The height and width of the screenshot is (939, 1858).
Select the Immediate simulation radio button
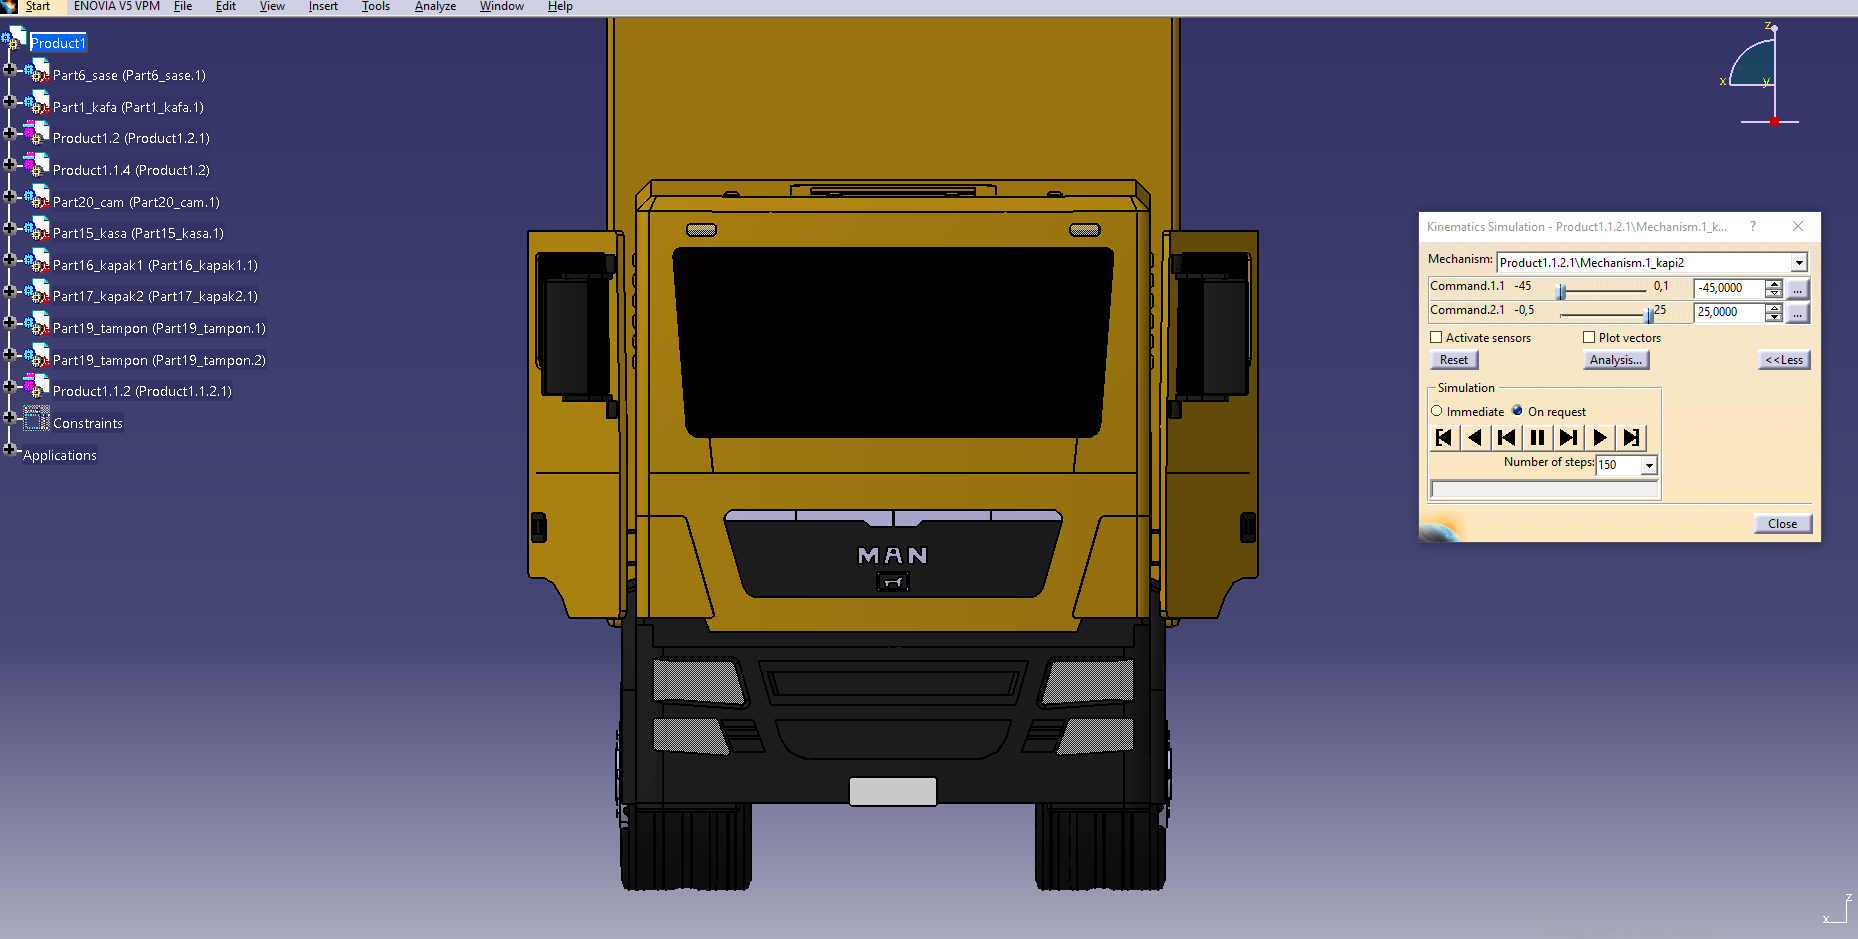[1437, 411]
